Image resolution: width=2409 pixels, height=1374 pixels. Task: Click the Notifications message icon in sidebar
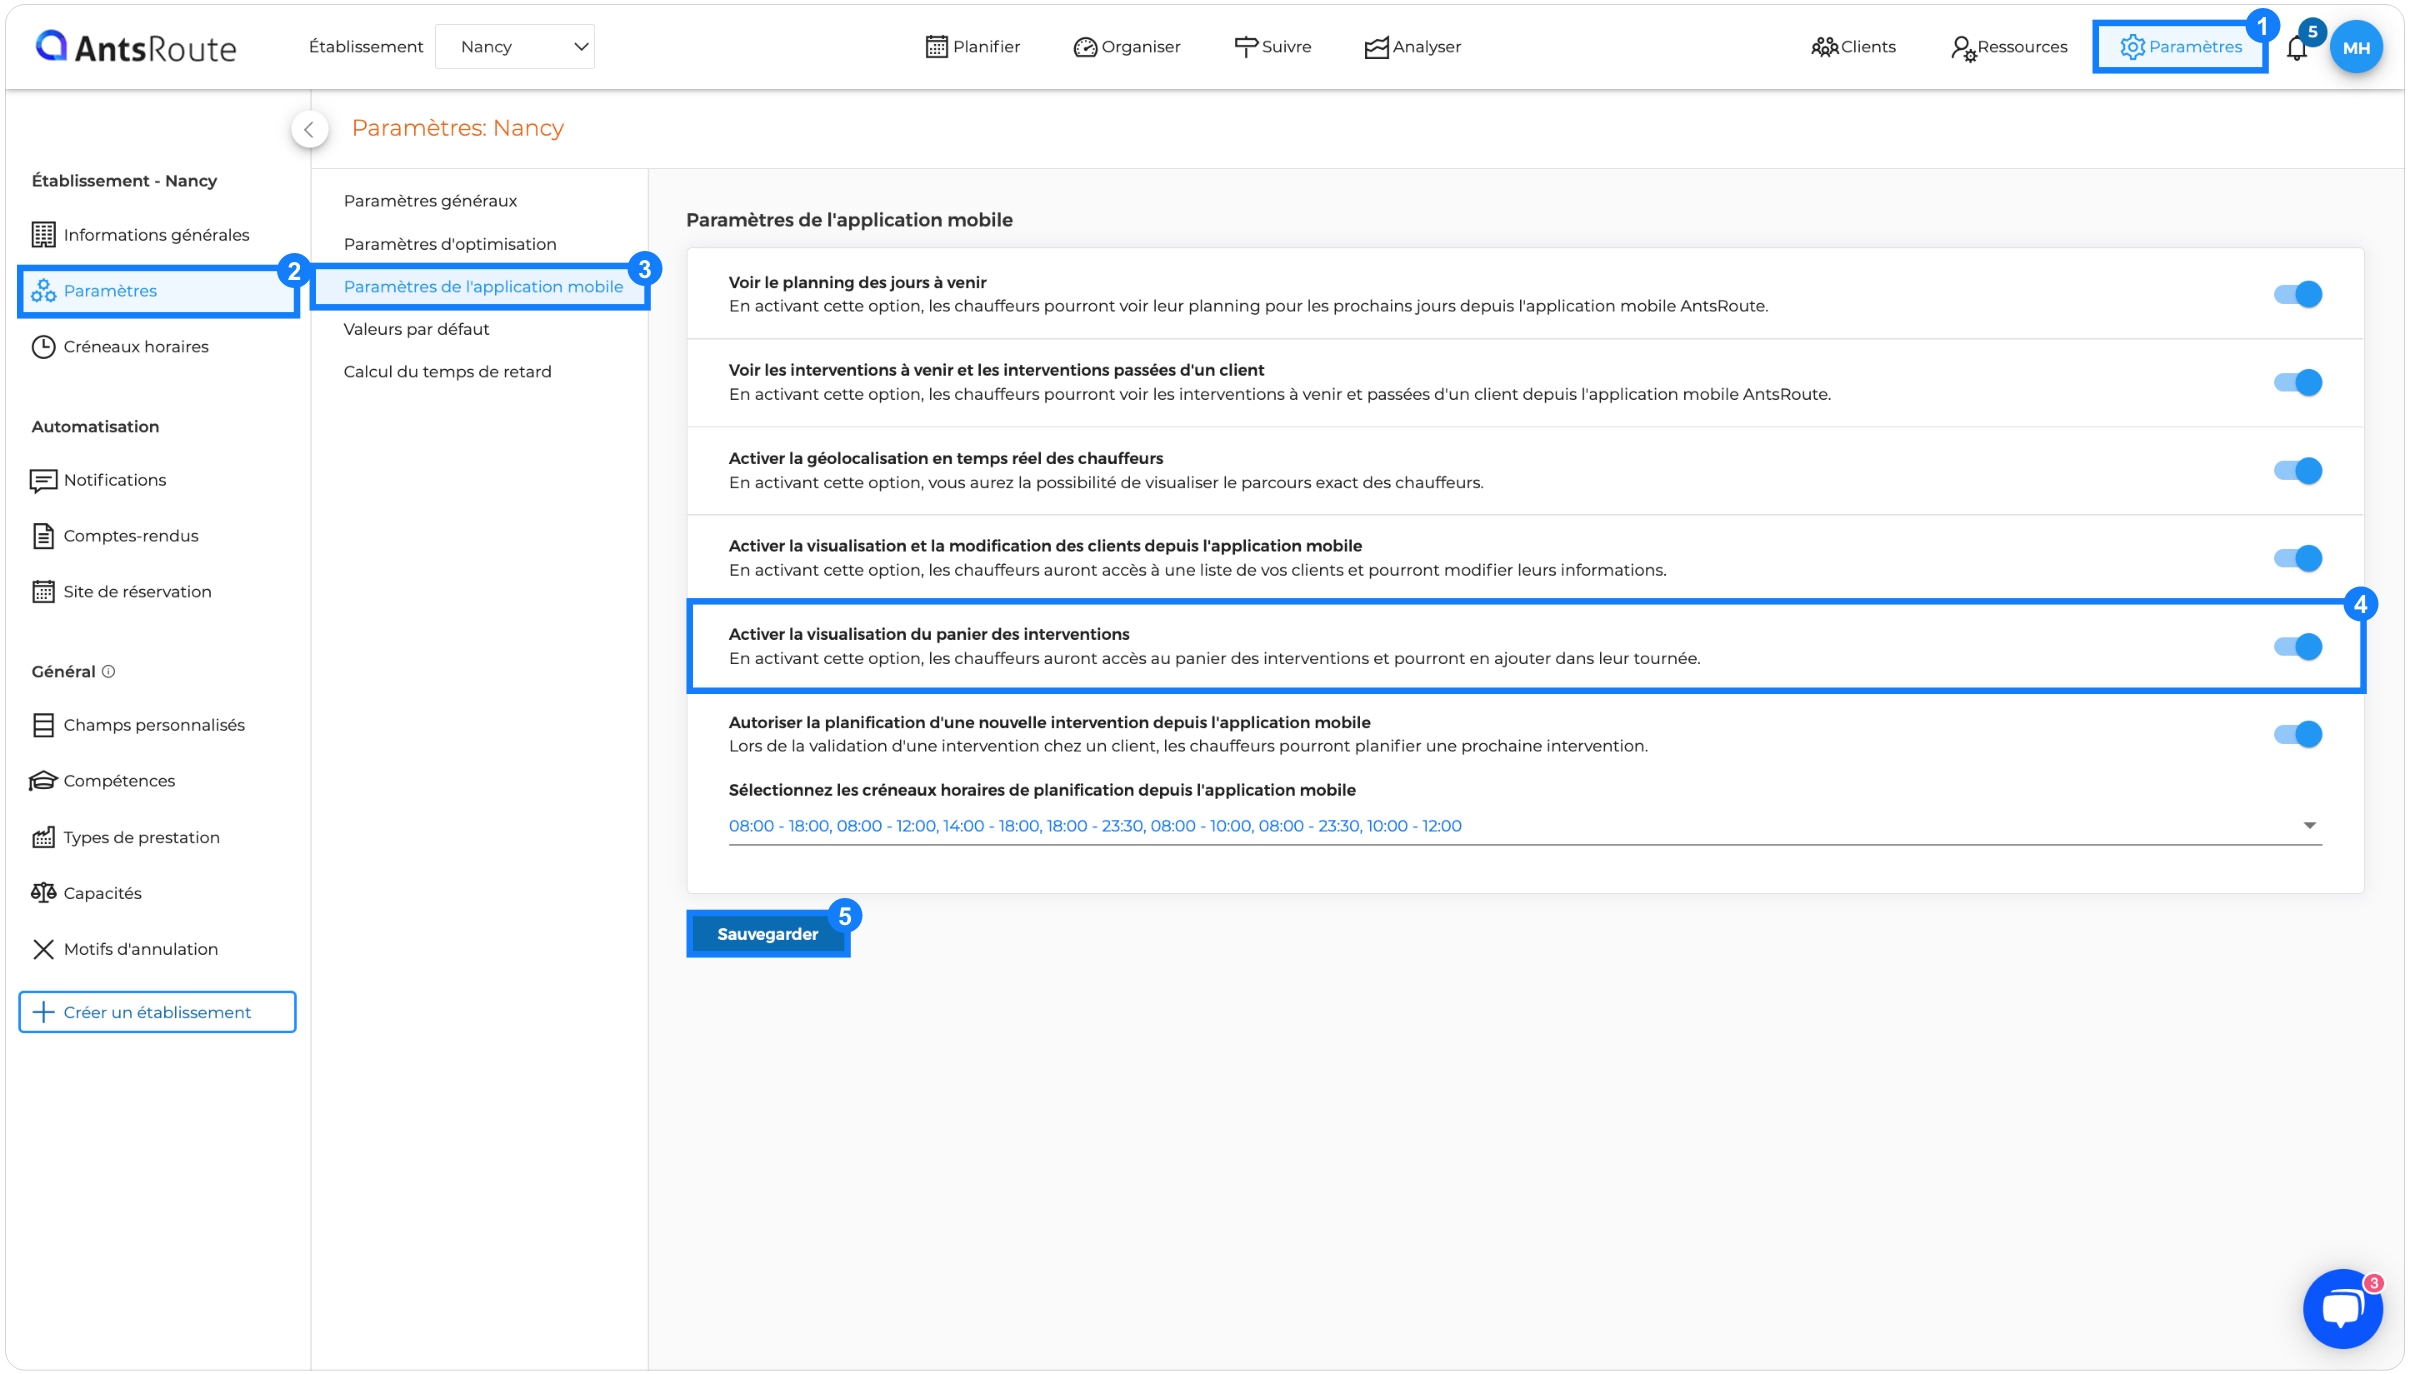43,481
